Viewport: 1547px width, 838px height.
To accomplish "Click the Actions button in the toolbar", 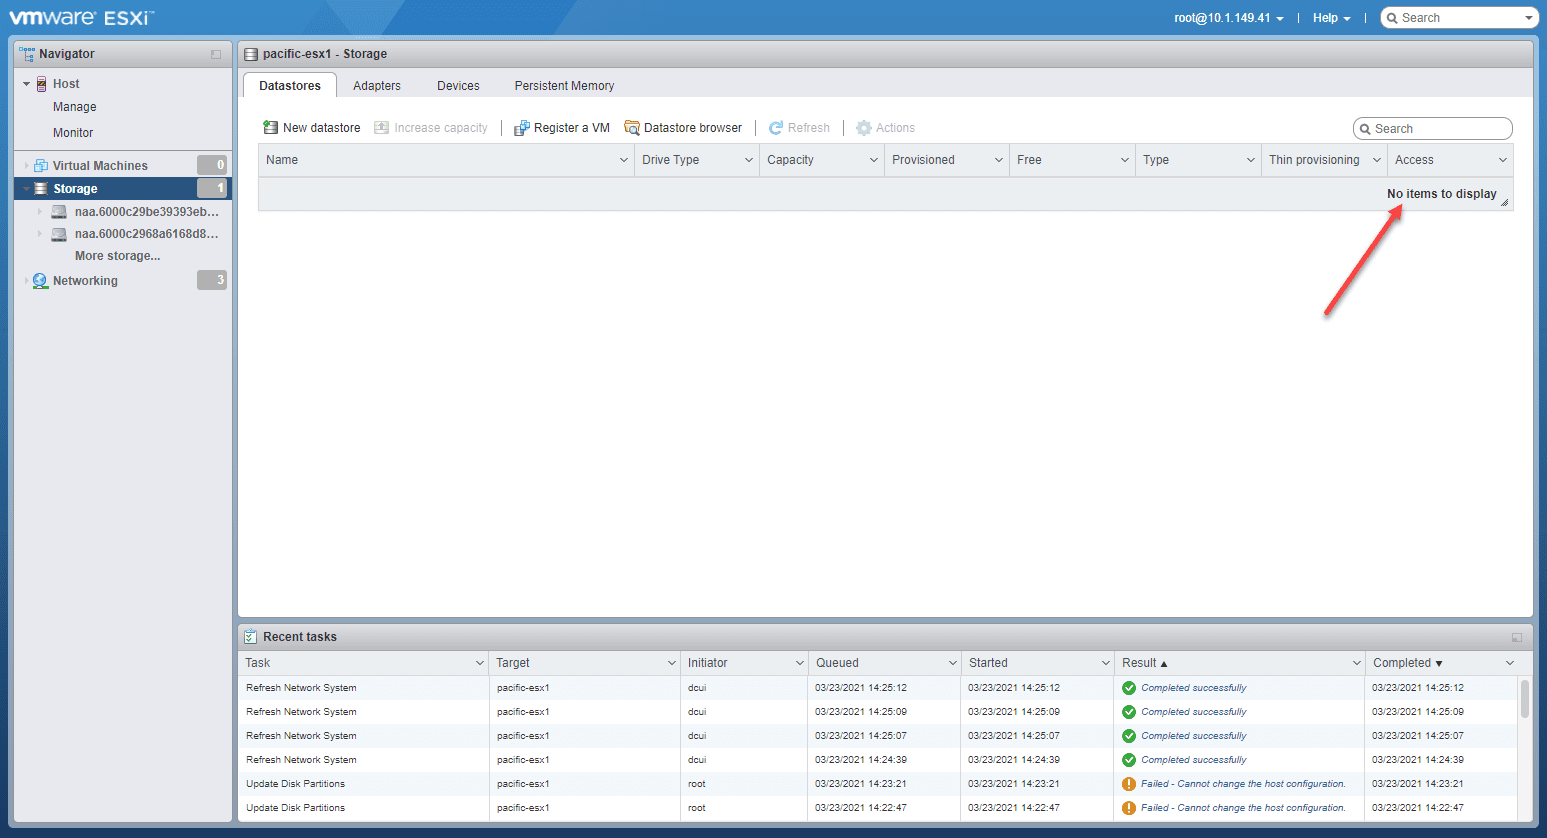I will coord(885,128).
